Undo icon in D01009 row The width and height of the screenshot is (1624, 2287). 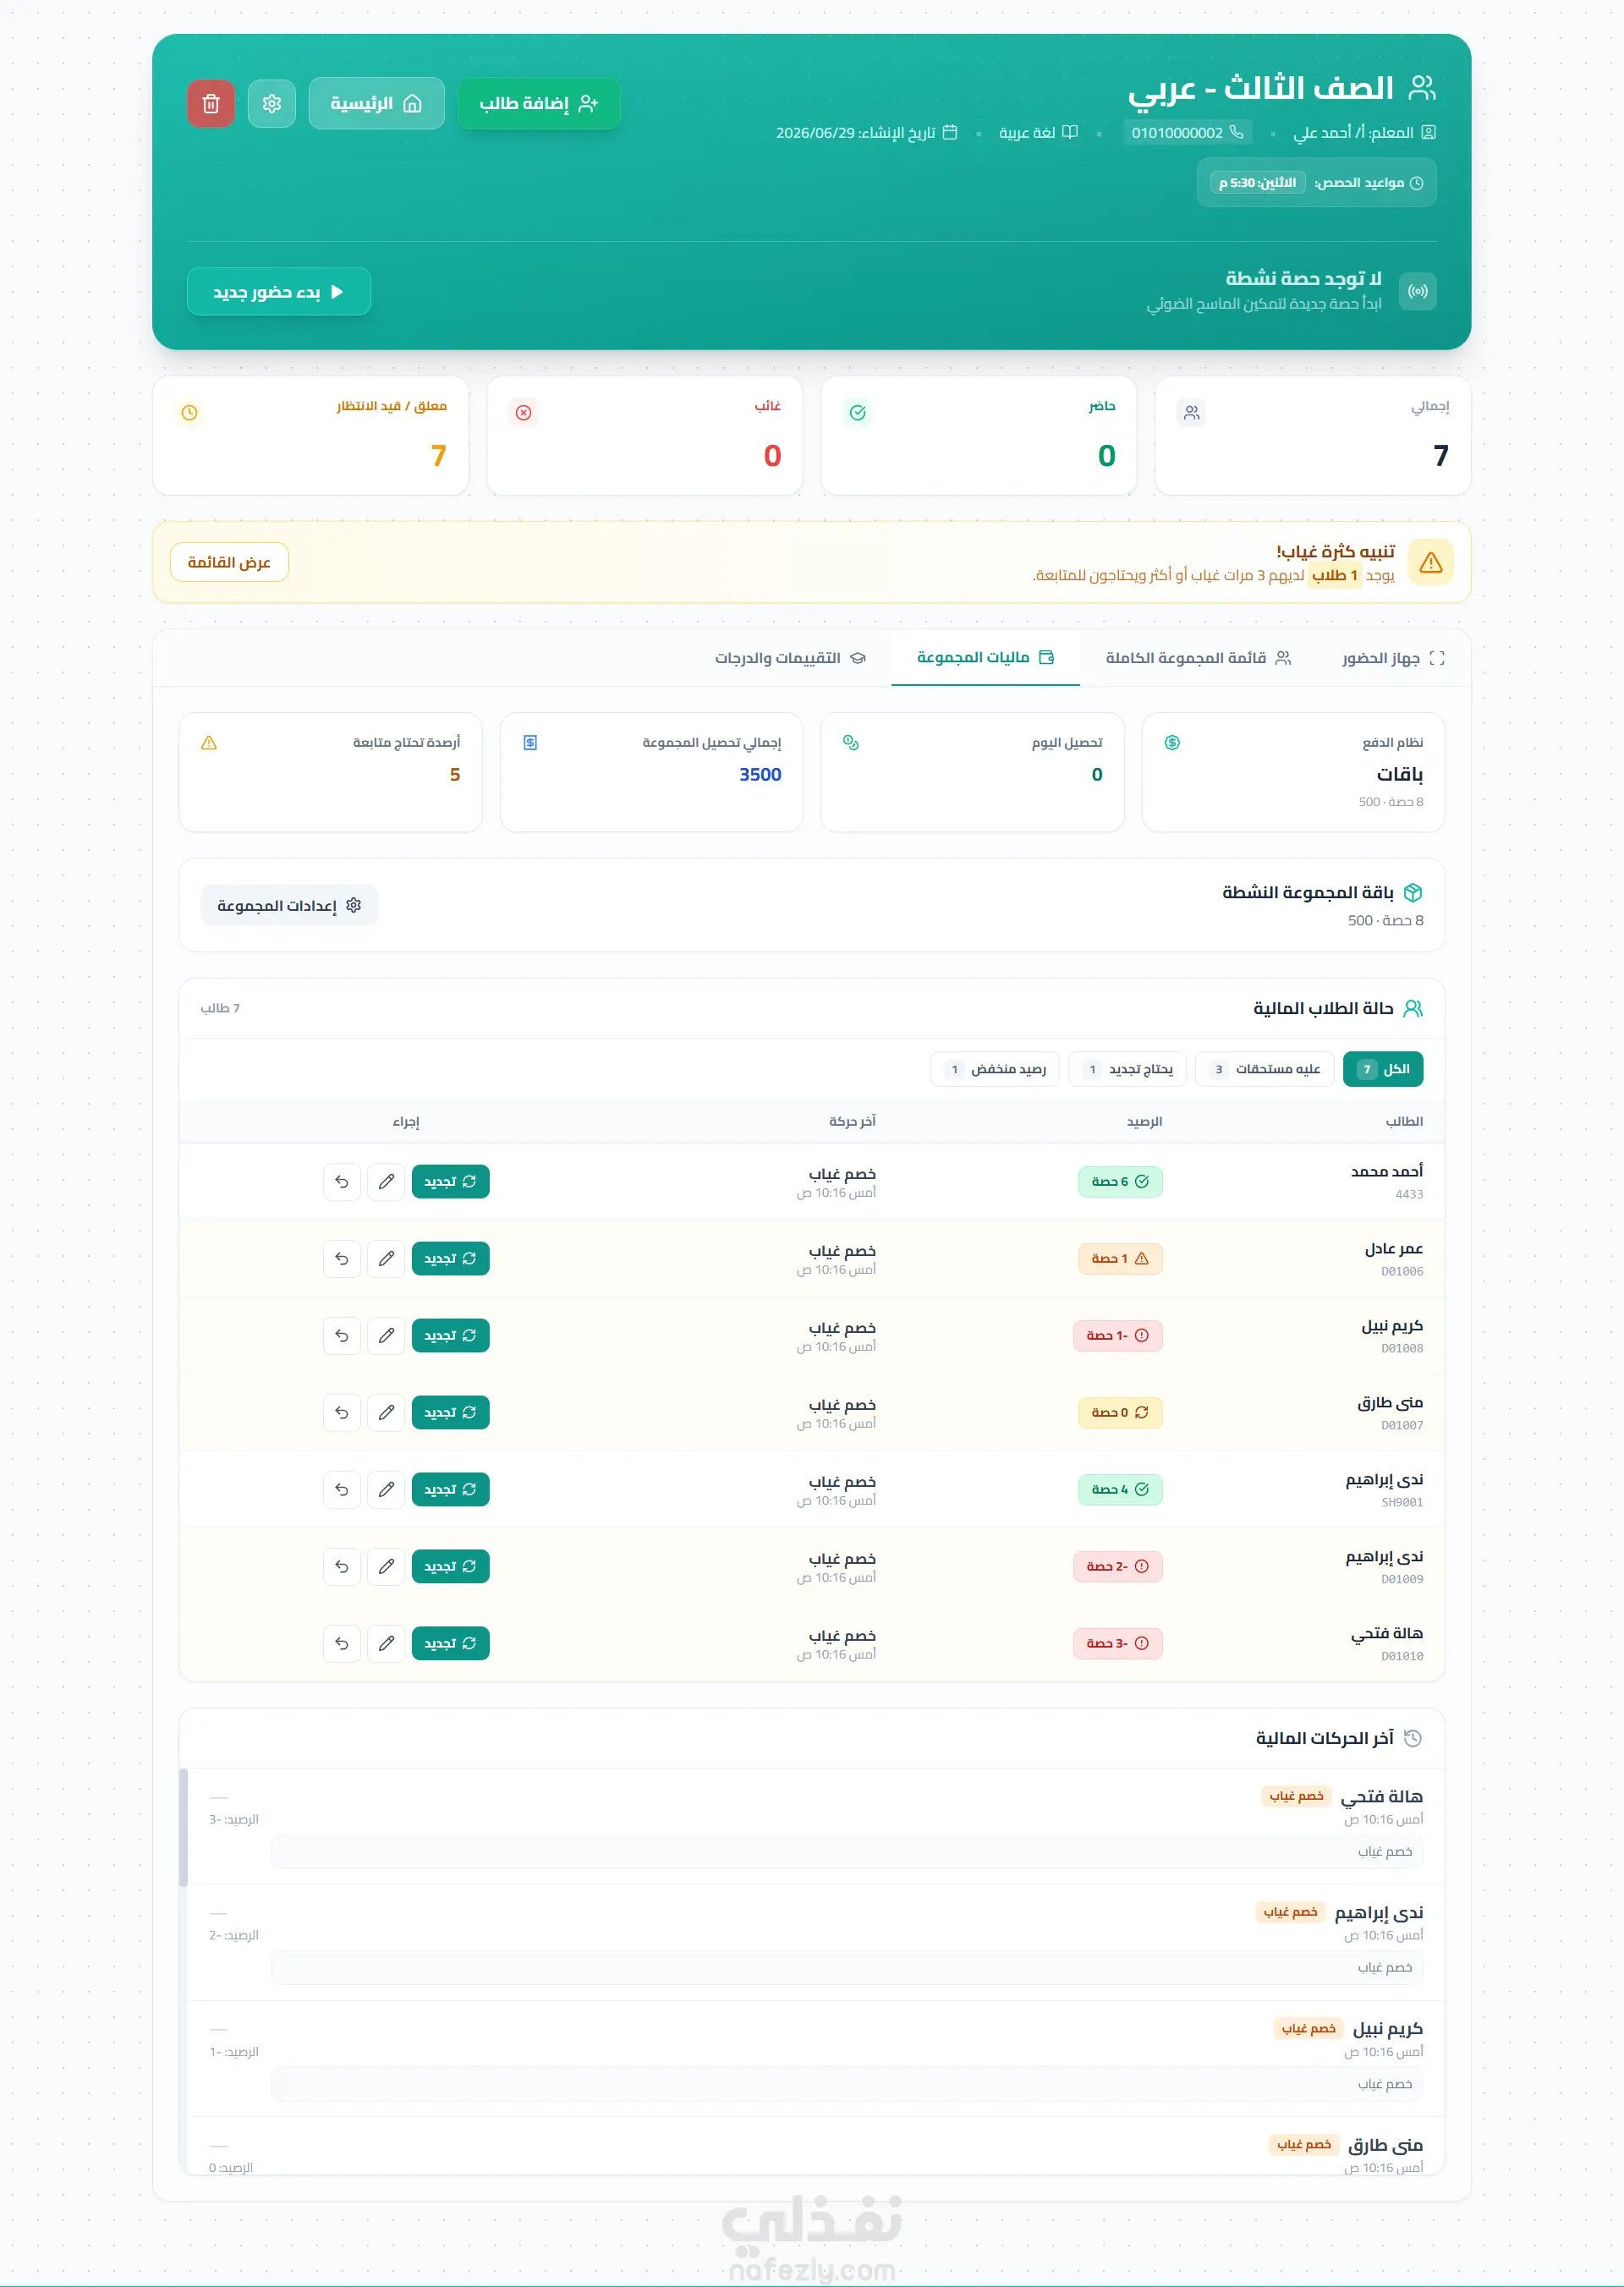pyautogui.click(x=342, y=1567)
